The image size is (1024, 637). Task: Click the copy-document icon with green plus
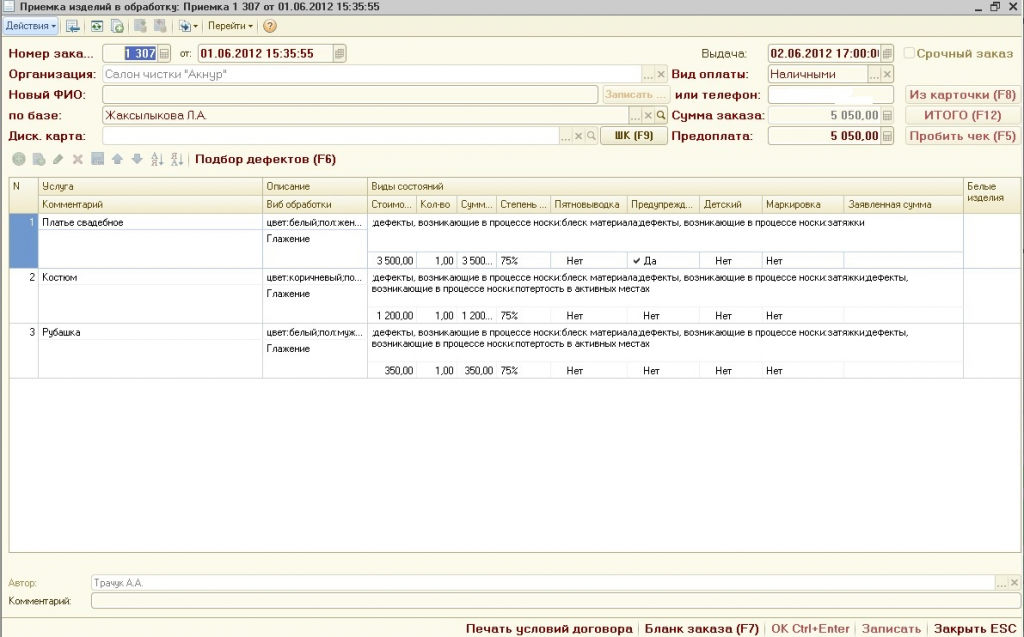click(118, 26)
